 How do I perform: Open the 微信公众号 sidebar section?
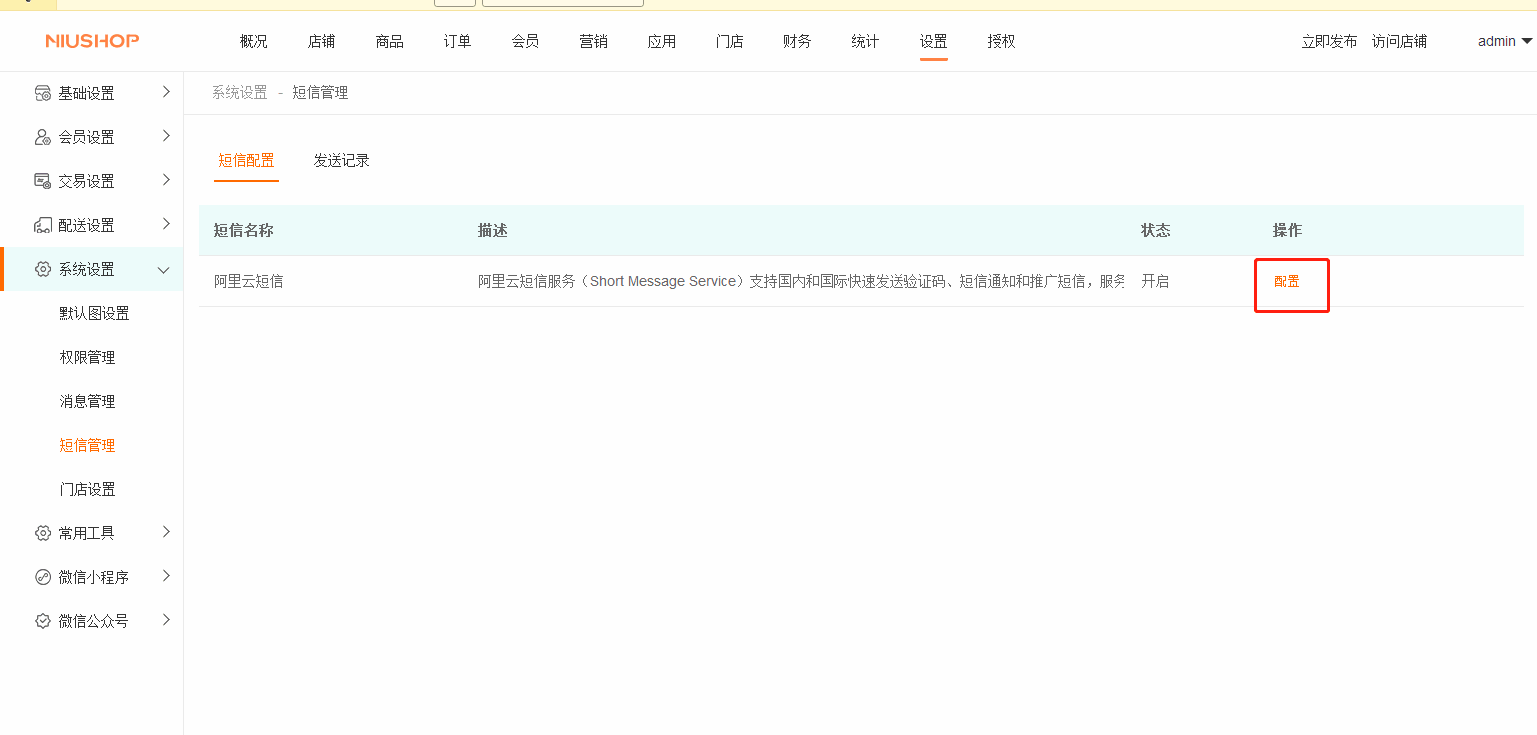click(92, 621)
